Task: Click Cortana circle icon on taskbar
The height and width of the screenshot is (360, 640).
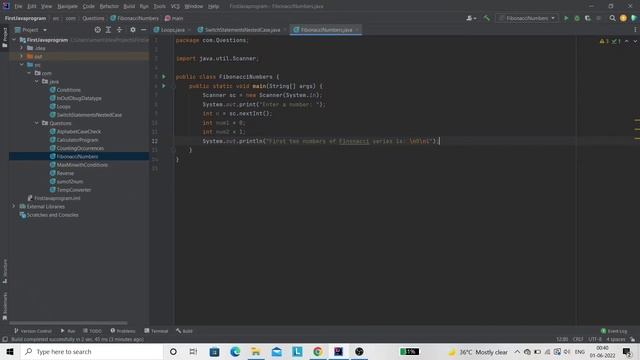Action: click(173, 351)
